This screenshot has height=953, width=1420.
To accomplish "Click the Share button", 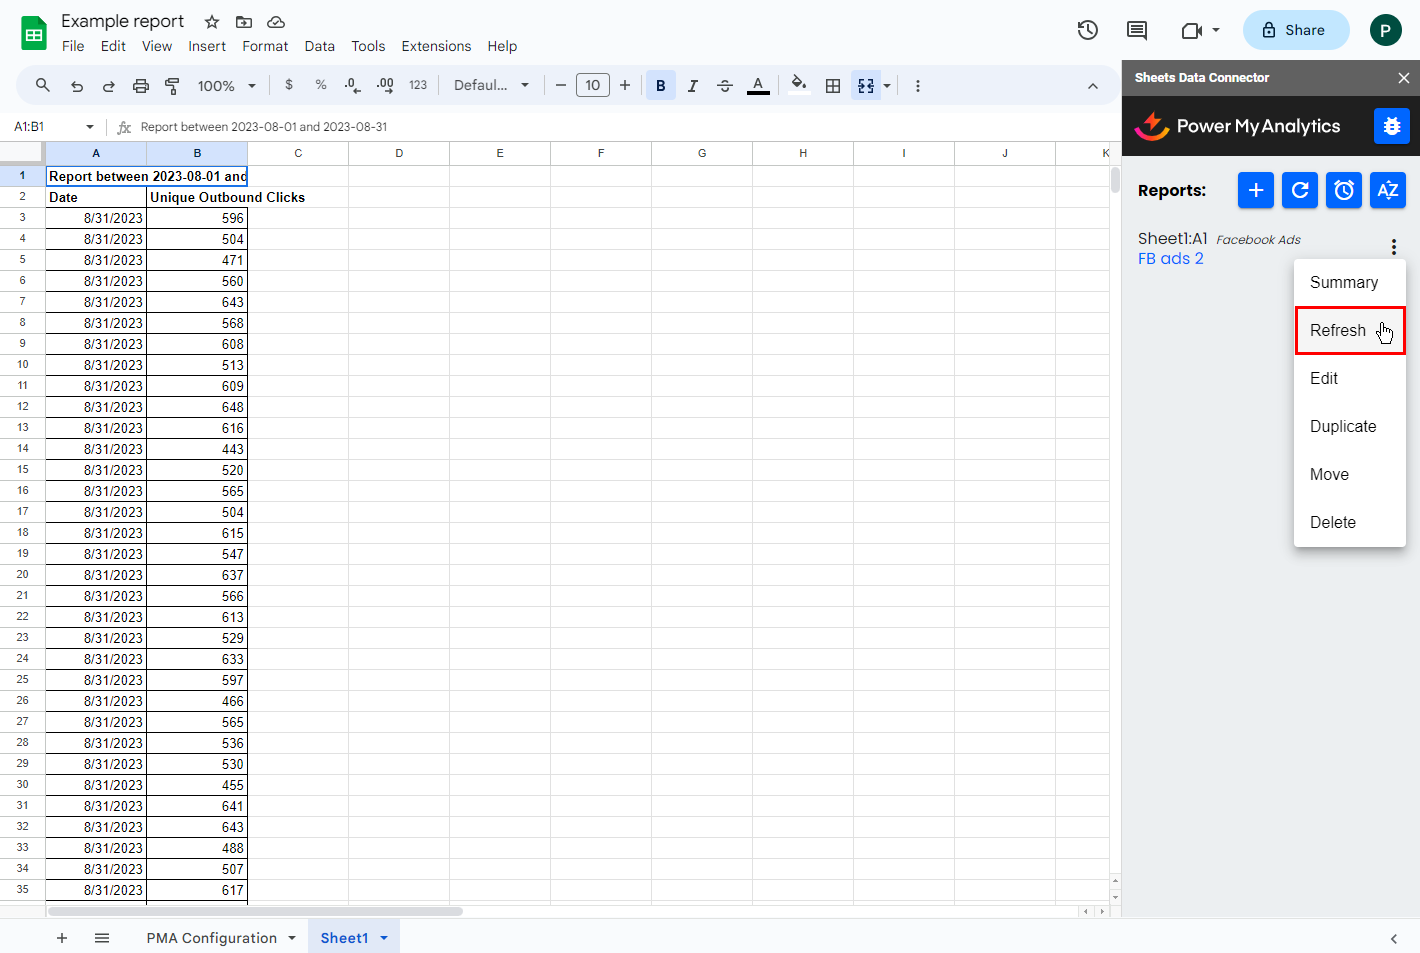I will [1294, 30].
